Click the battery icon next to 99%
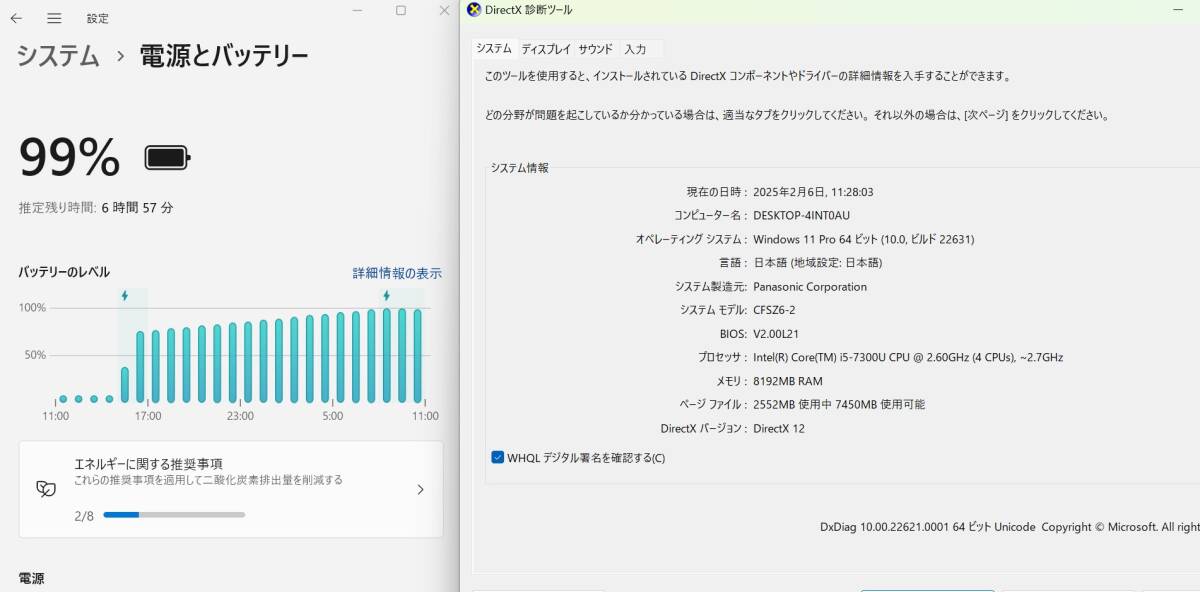This screenshot has width=1200, height=592. click(x=164, y=157)
